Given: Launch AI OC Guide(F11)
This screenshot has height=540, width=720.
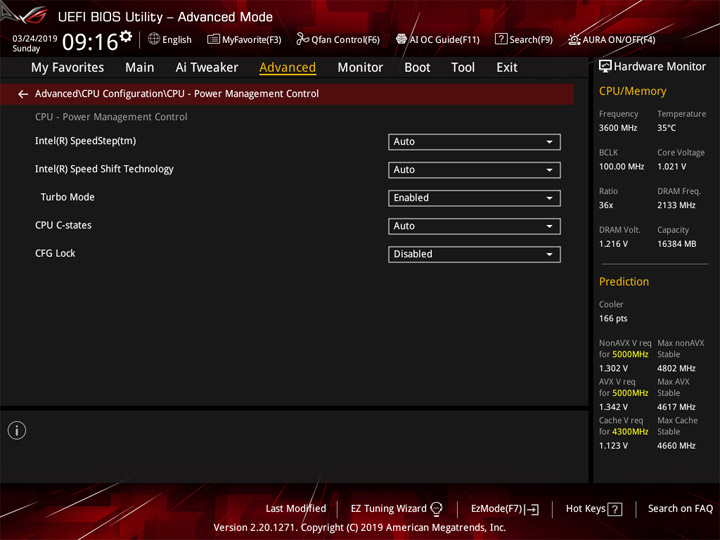Looking at the screenshot, I should pyautogui.click(x=438, y=39).
